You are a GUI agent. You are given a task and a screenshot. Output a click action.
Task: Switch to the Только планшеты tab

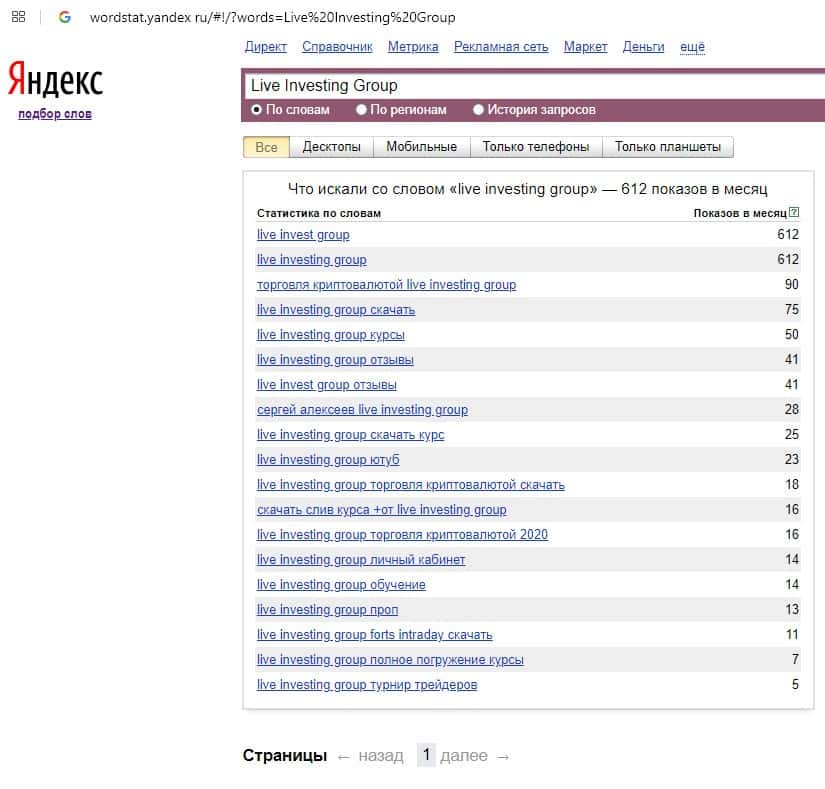pyautogui.click(x=668, y=147)
